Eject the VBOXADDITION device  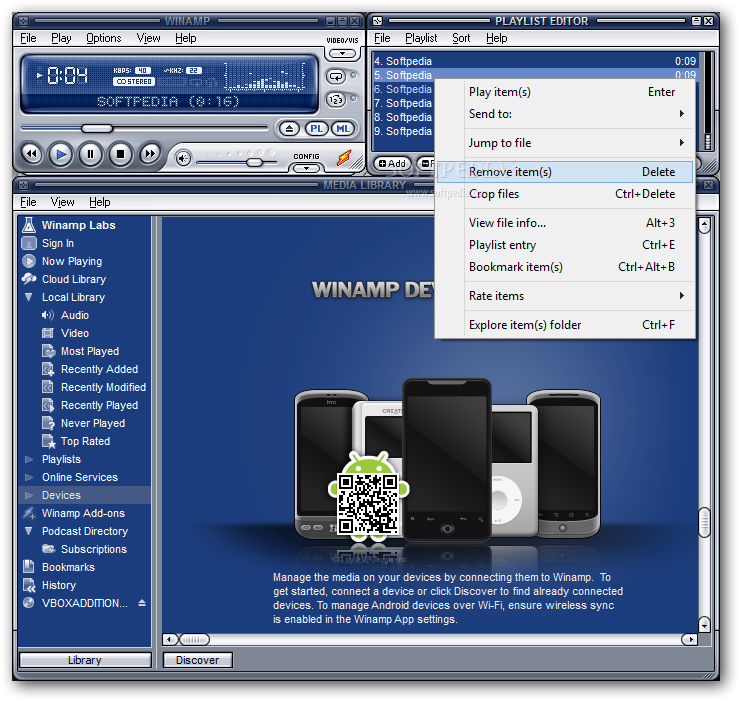(142, 603)
